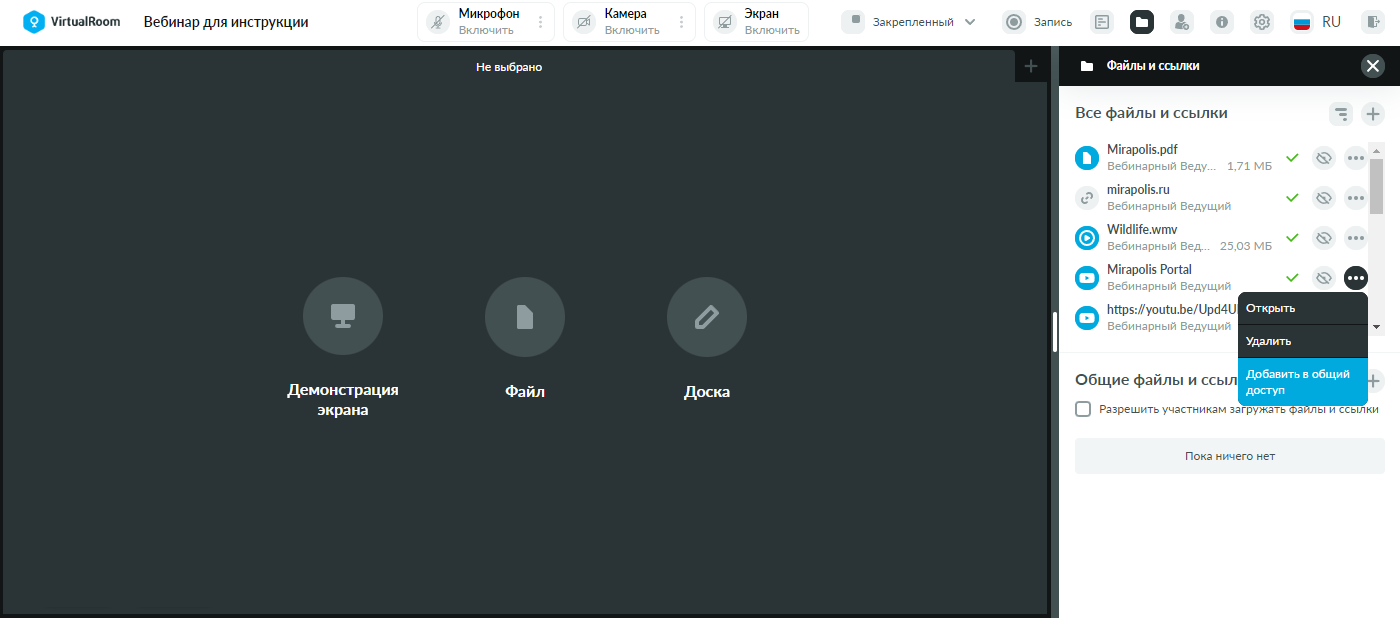
Task: Expand the 'Закрепленный' layout dropdown
Action: click(x=970, y=22)
